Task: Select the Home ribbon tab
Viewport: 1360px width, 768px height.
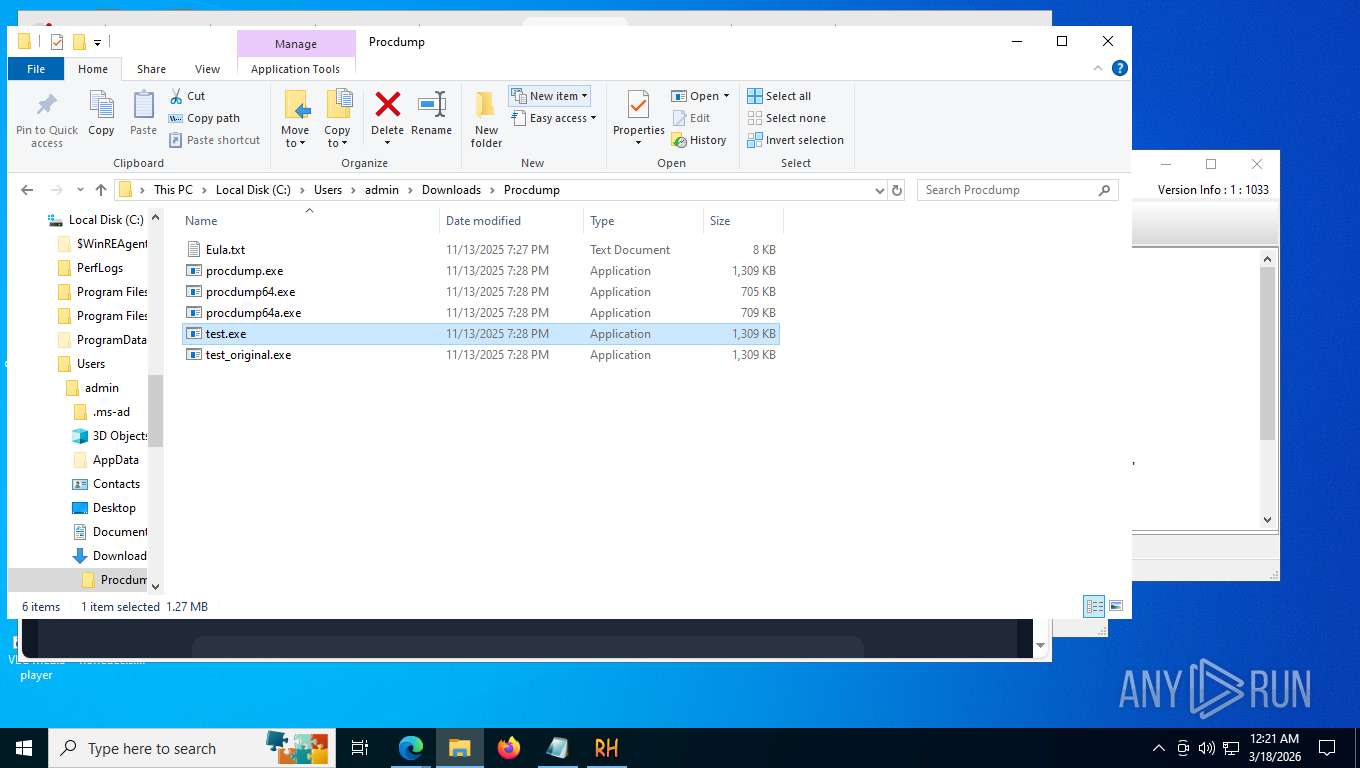Action: (x=93, y=69)
